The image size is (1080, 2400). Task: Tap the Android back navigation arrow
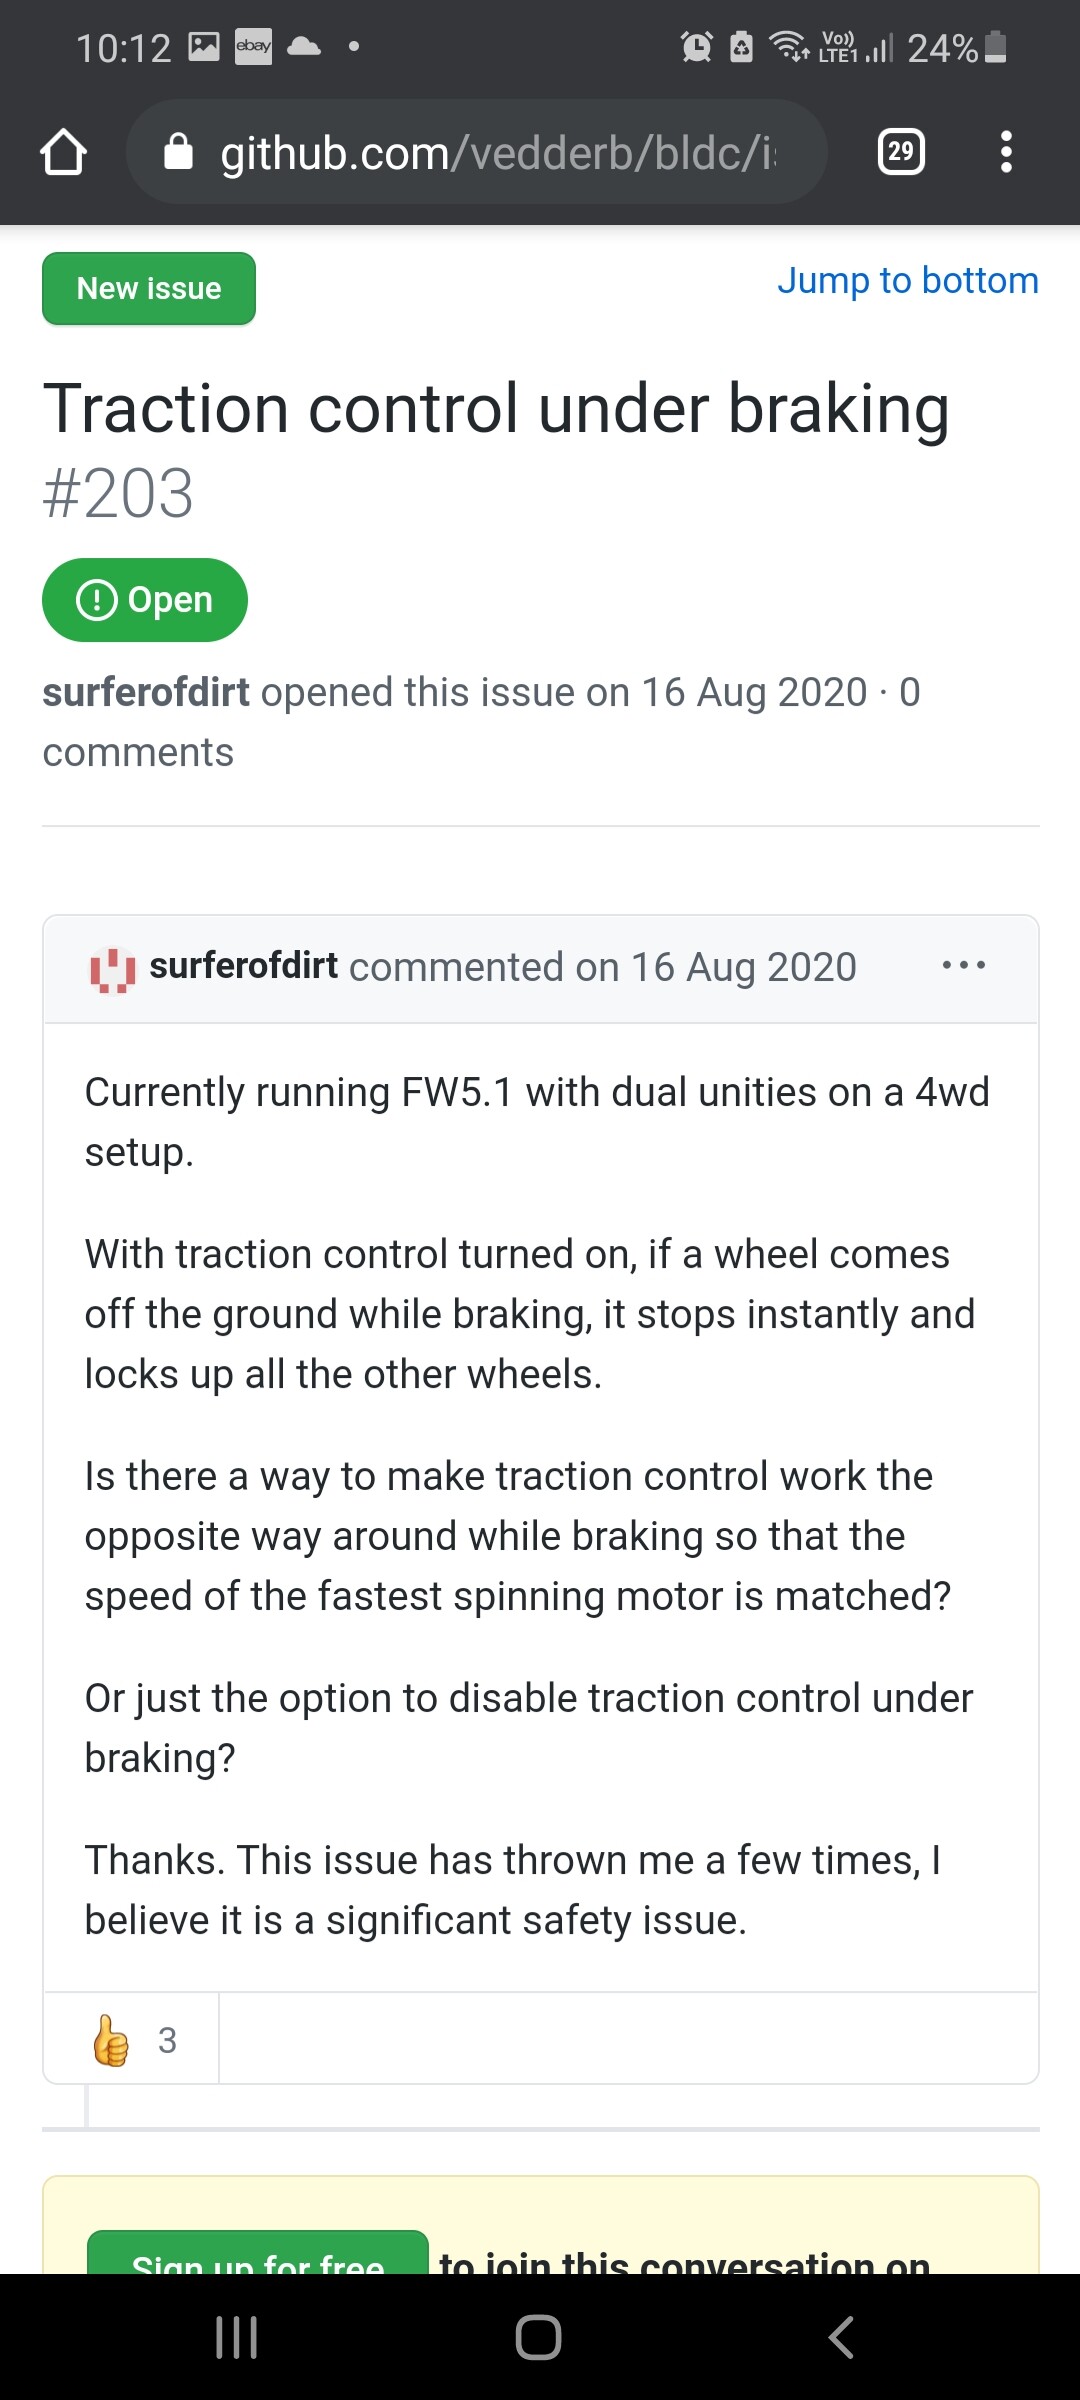coord(841,2337)
